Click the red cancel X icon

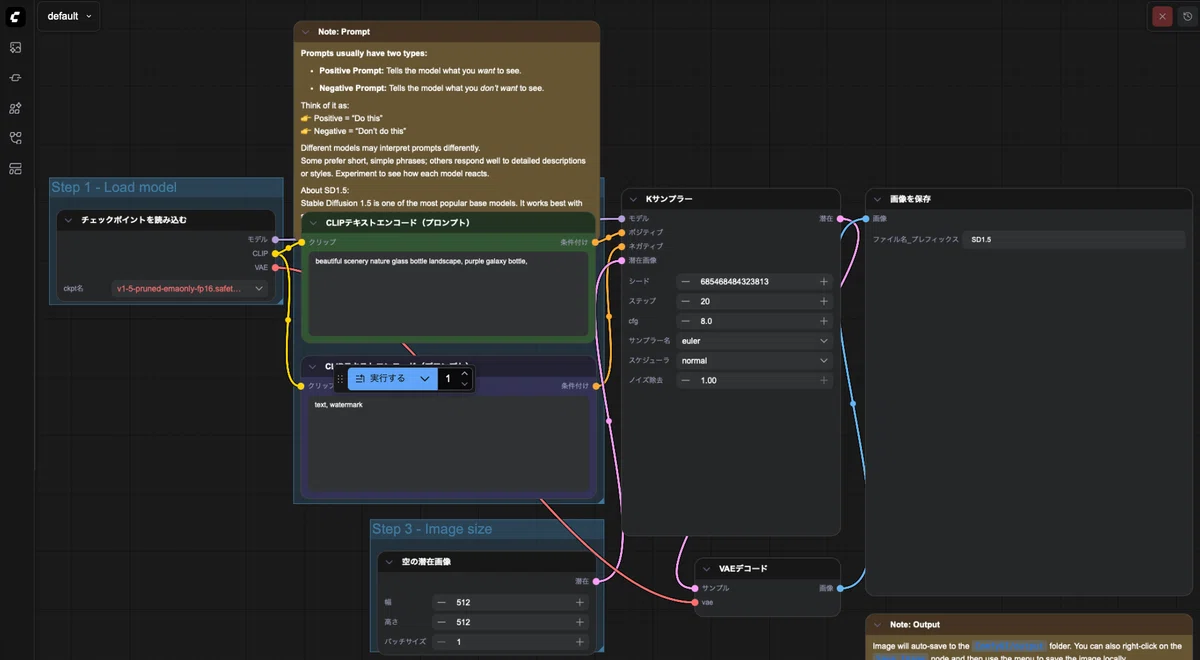point(1162,16)
